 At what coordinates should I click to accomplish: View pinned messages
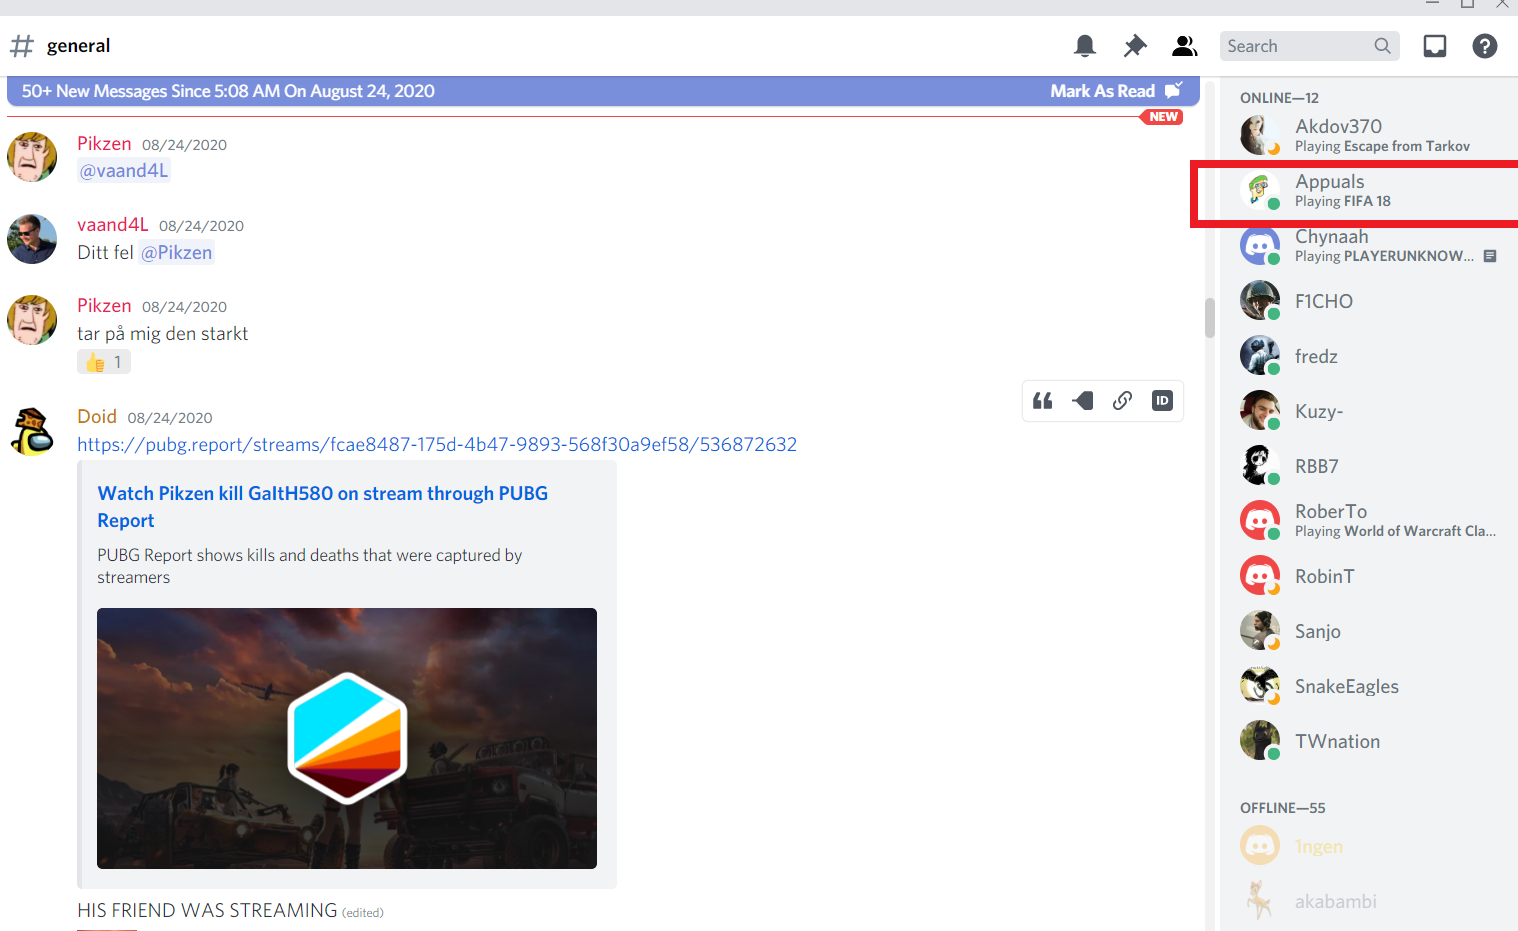[x=1134, y=45]
